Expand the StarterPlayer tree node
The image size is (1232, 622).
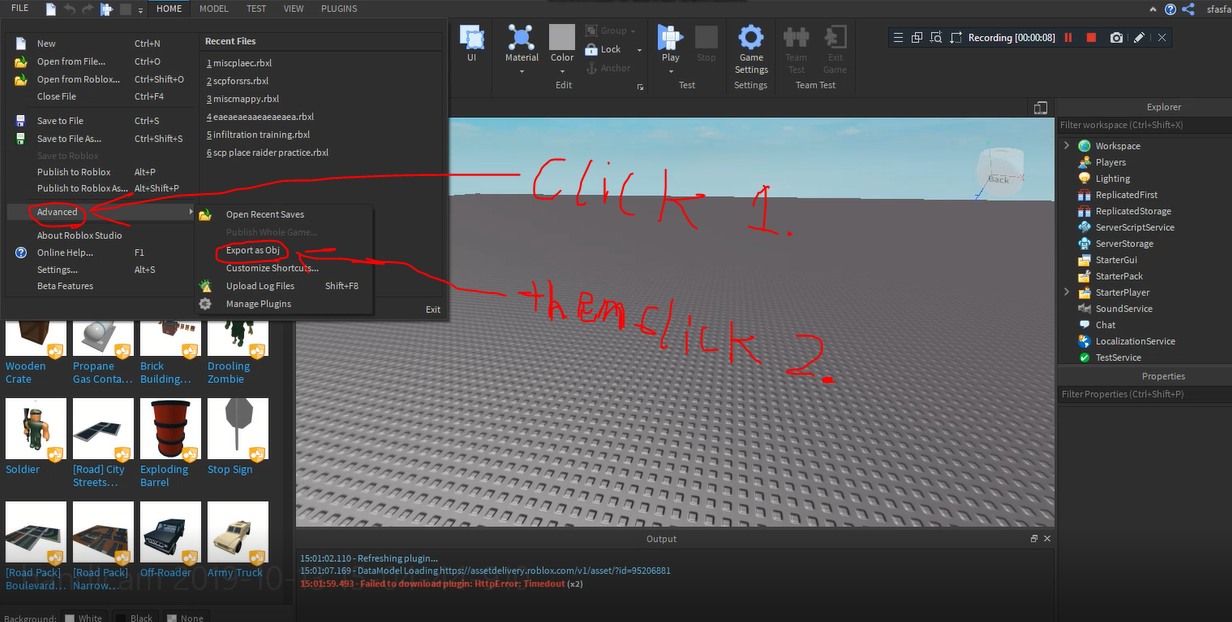1066,292
